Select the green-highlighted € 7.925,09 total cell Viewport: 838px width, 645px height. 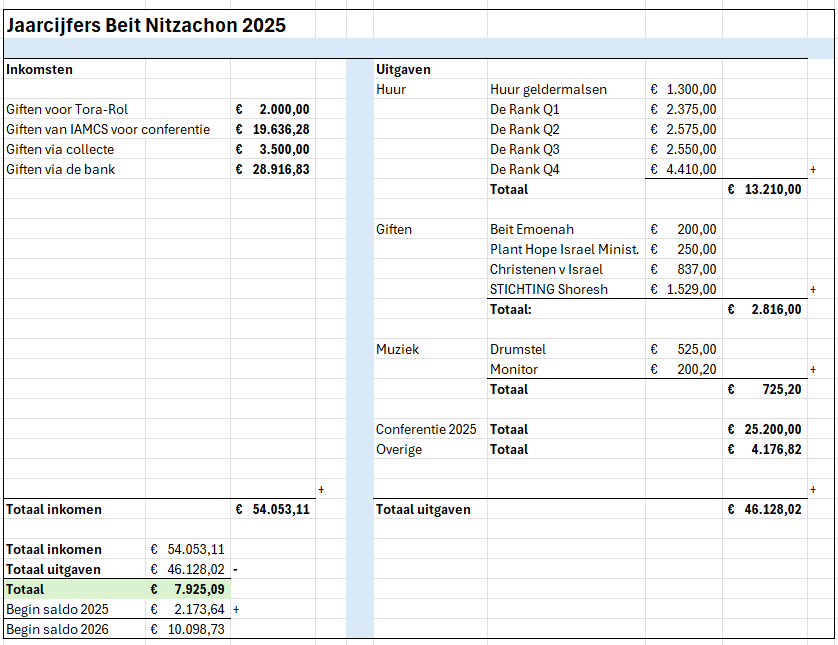point(188,589)
